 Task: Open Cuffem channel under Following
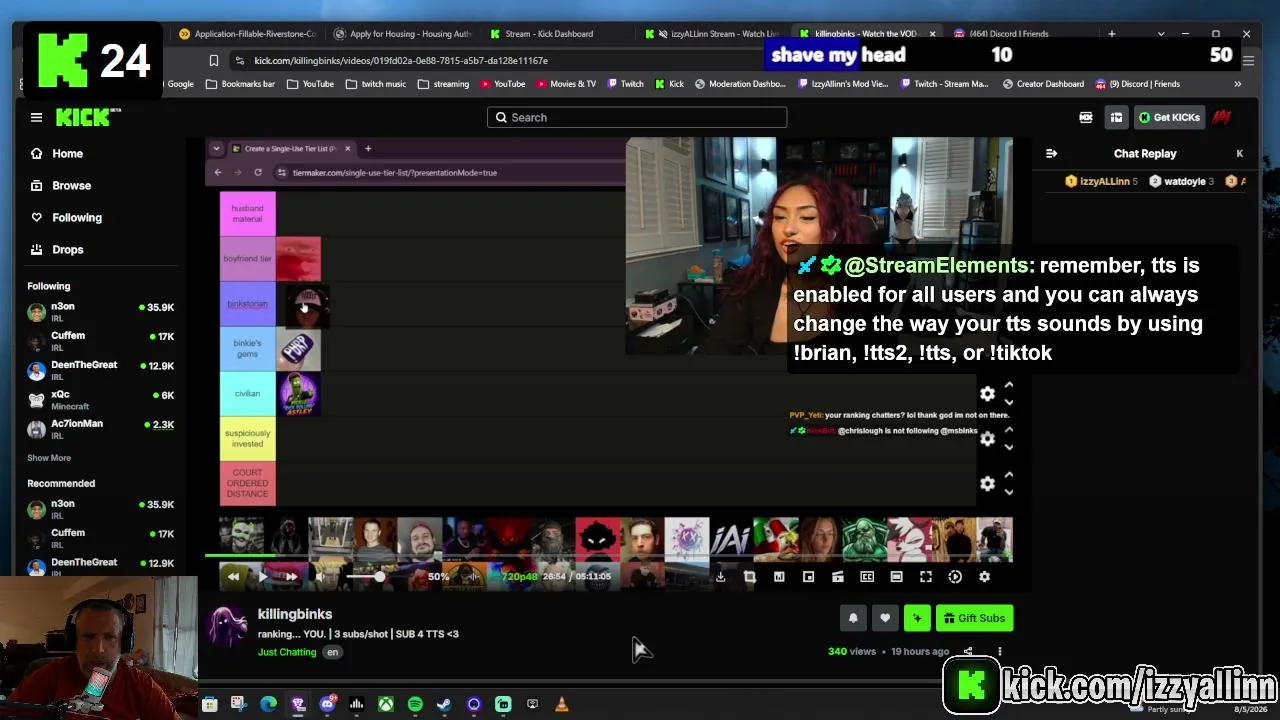100,340
